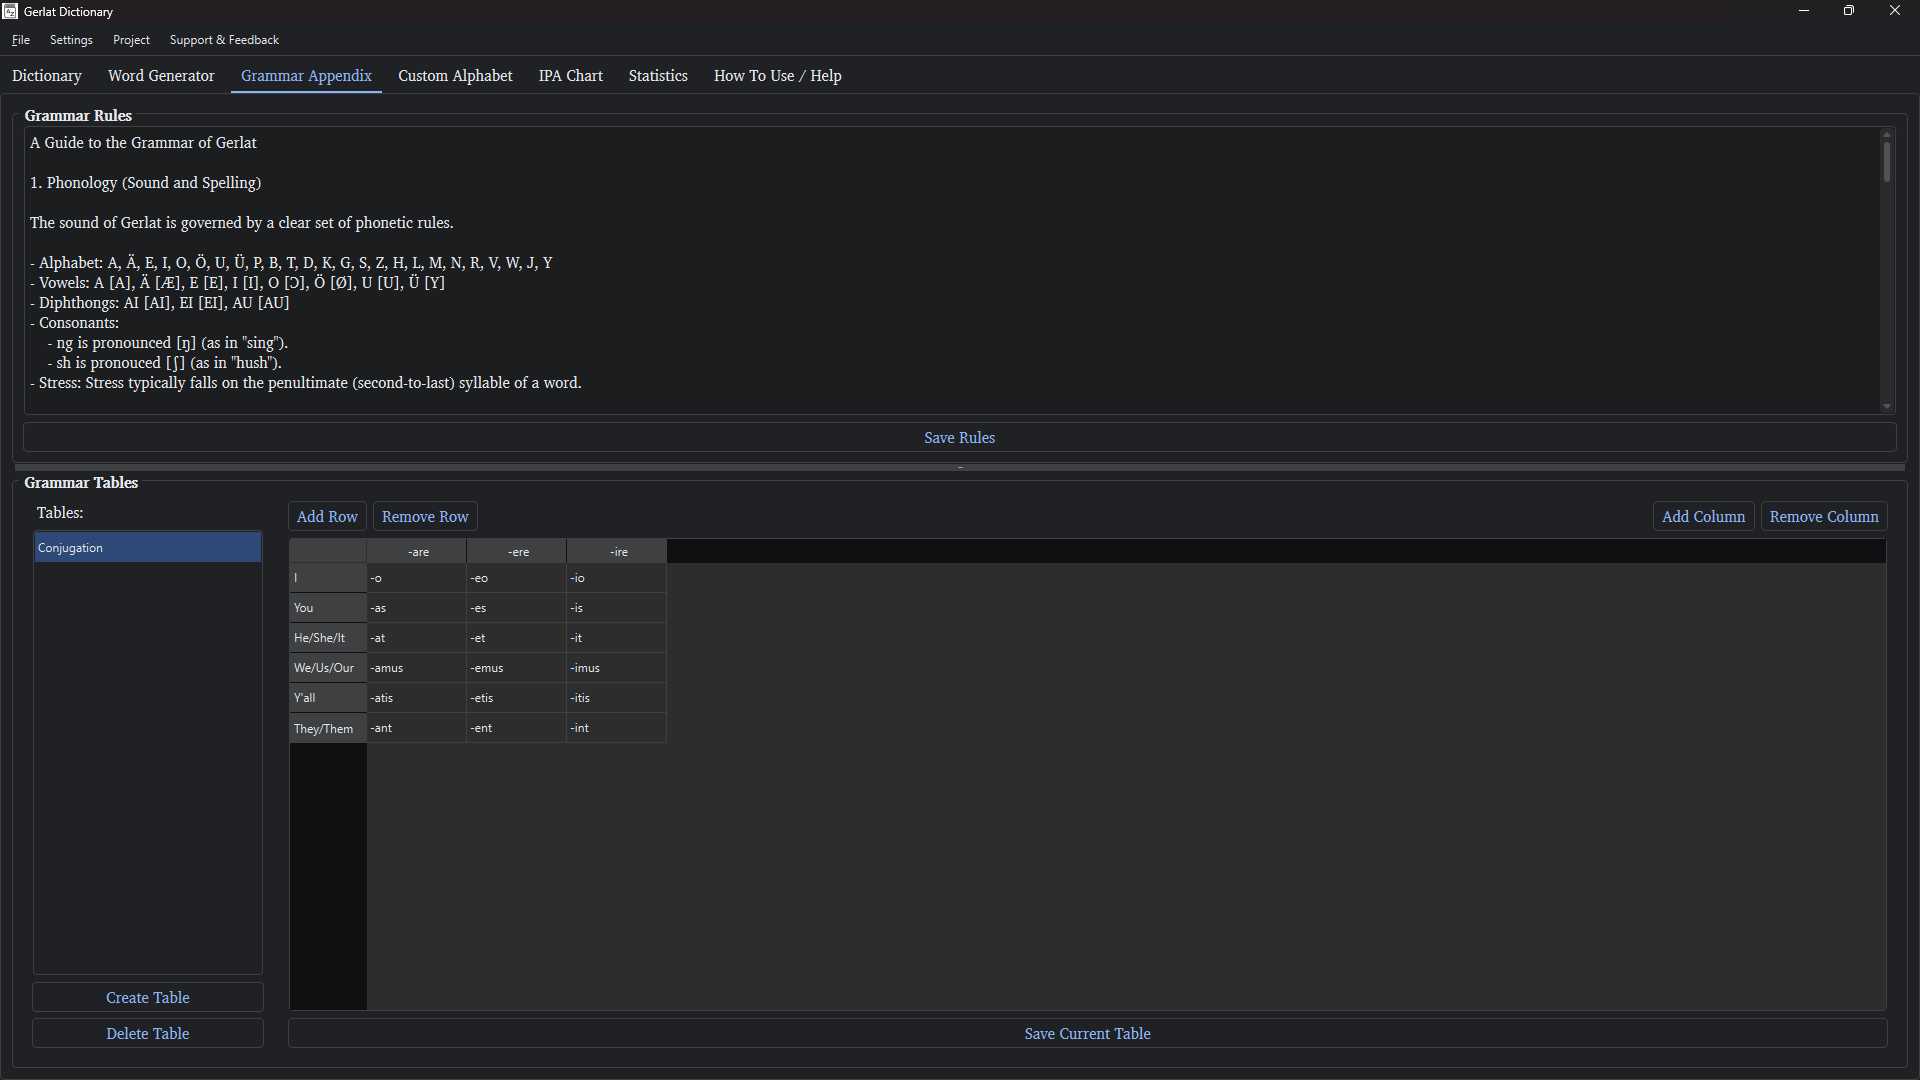Open the Statistics tab
Screen dimensions: 1920x1080
pyautogui.click(x=658, y=76)
